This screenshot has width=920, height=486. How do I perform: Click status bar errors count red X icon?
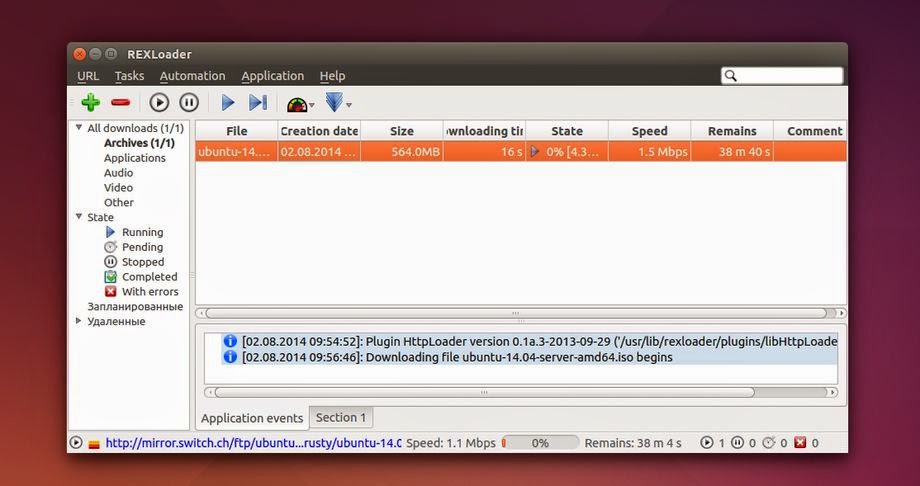[x=800, y=443]
